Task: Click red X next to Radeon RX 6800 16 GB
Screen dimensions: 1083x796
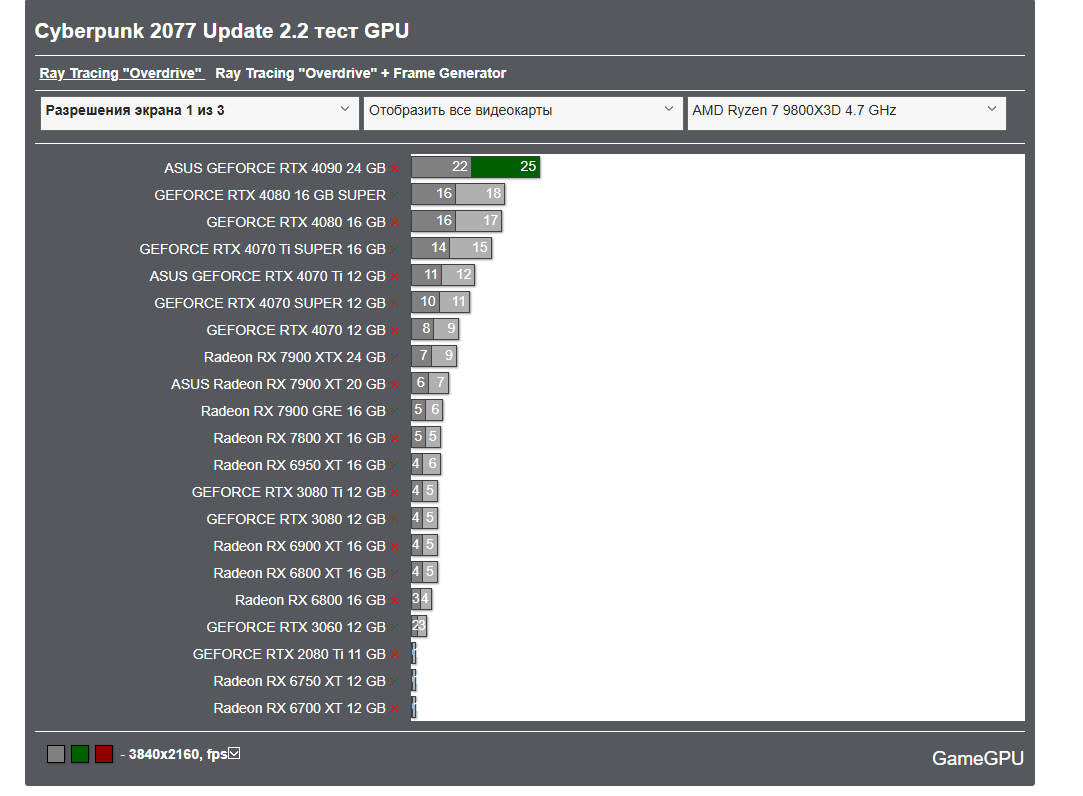Action: coord(394,600)
